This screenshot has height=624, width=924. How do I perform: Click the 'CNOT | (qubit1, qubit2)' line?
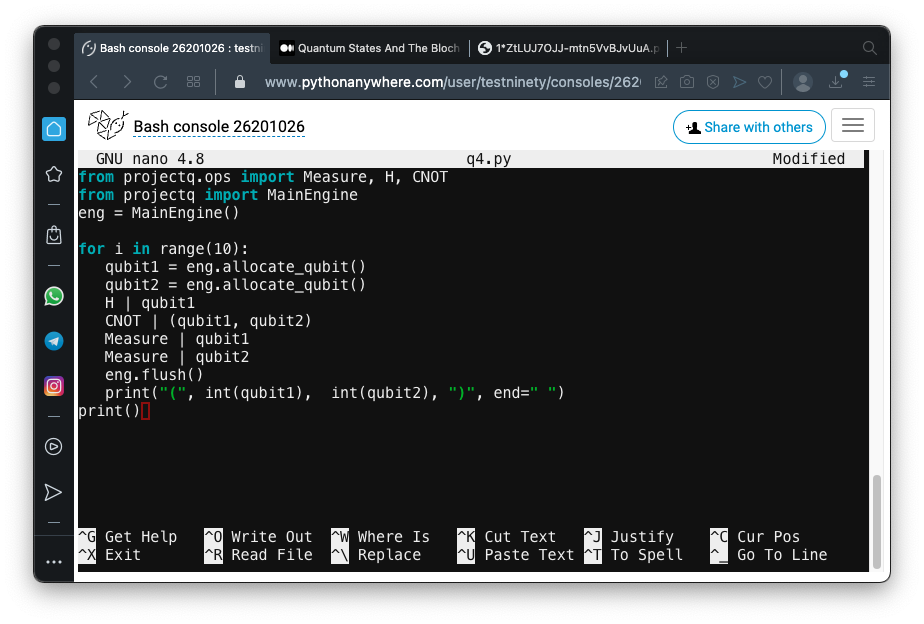tap(208, 321)
